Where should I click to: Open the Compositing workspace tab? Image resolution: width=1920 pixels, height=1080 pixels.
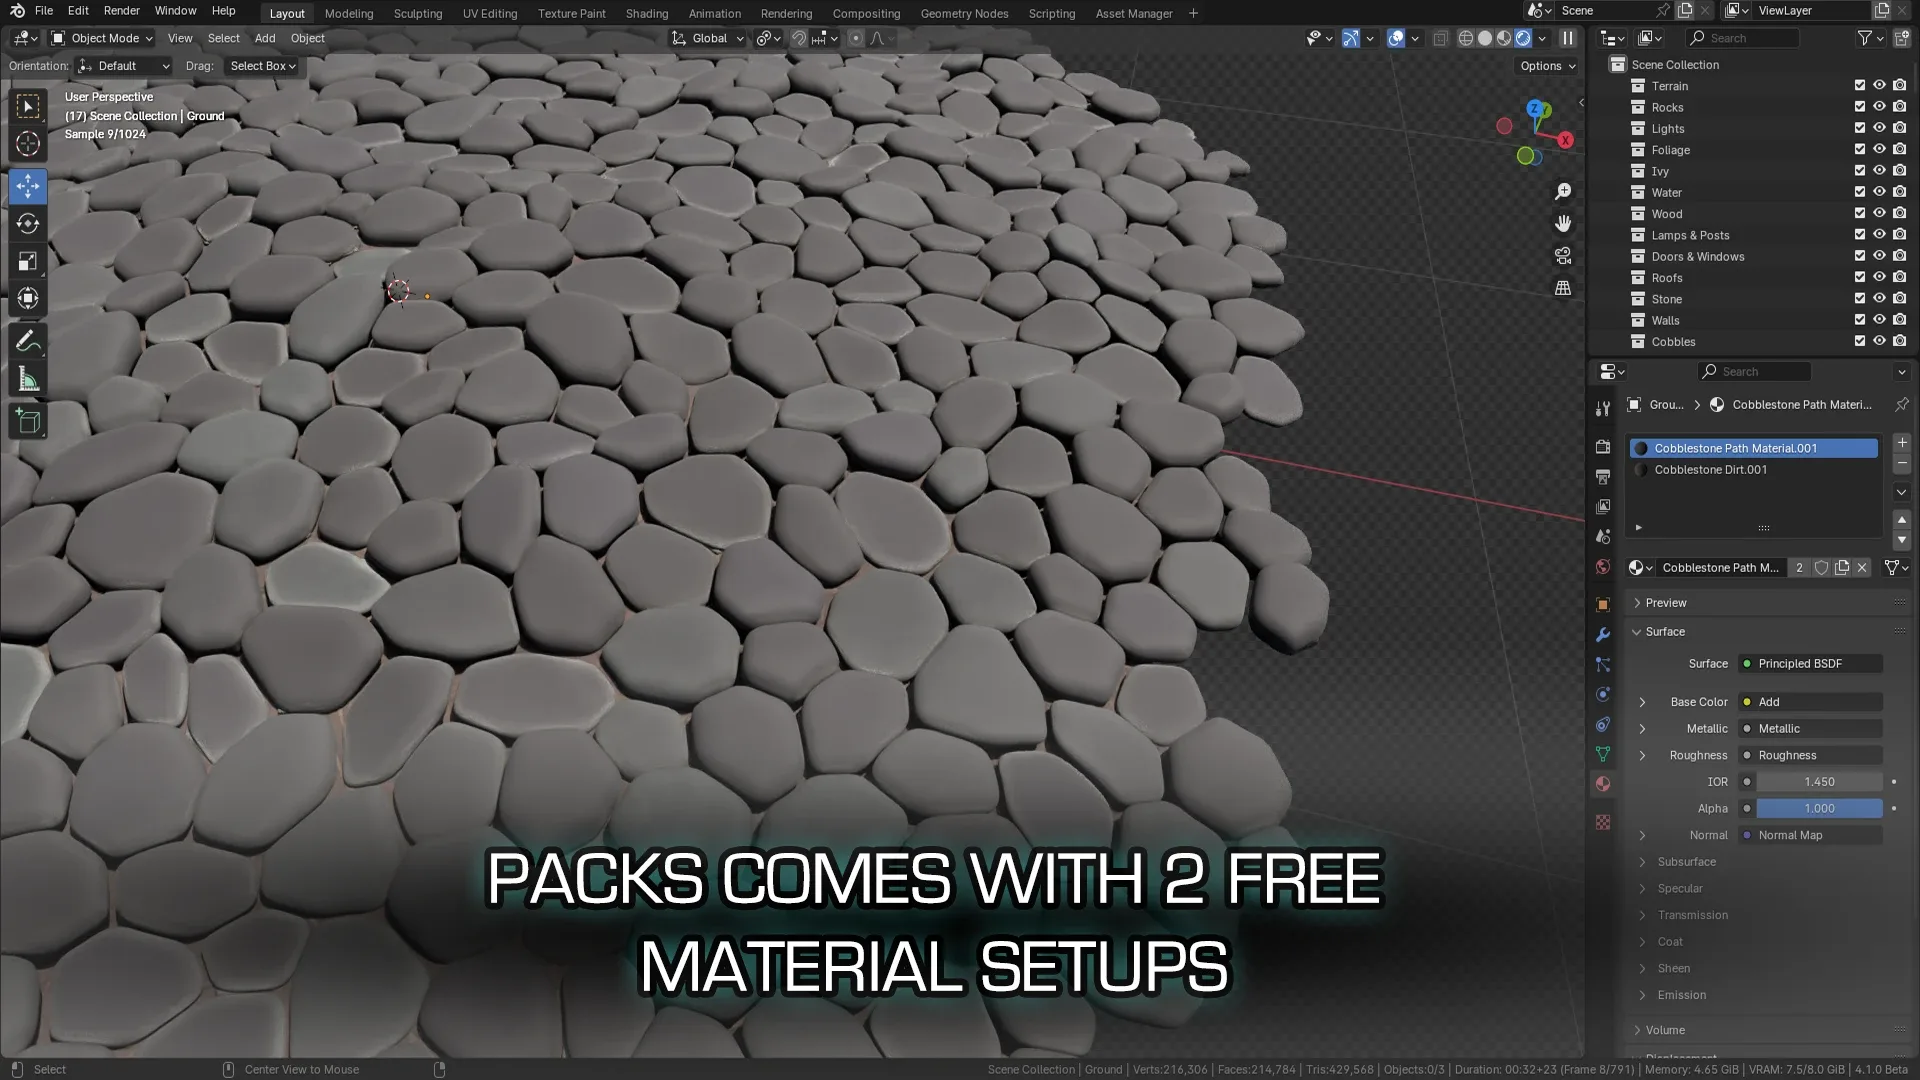tap(866, 13)
